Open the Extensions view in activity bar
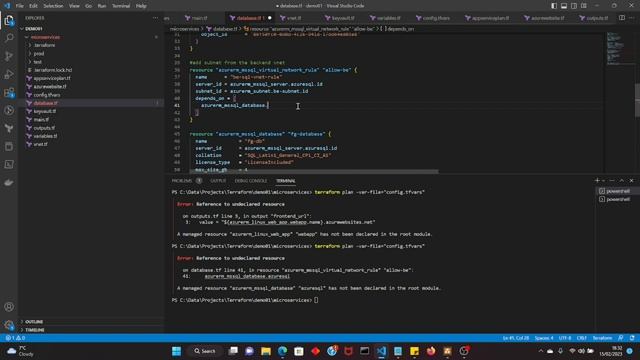This screenshot has height=360, width=640. (x=9, y=93)
